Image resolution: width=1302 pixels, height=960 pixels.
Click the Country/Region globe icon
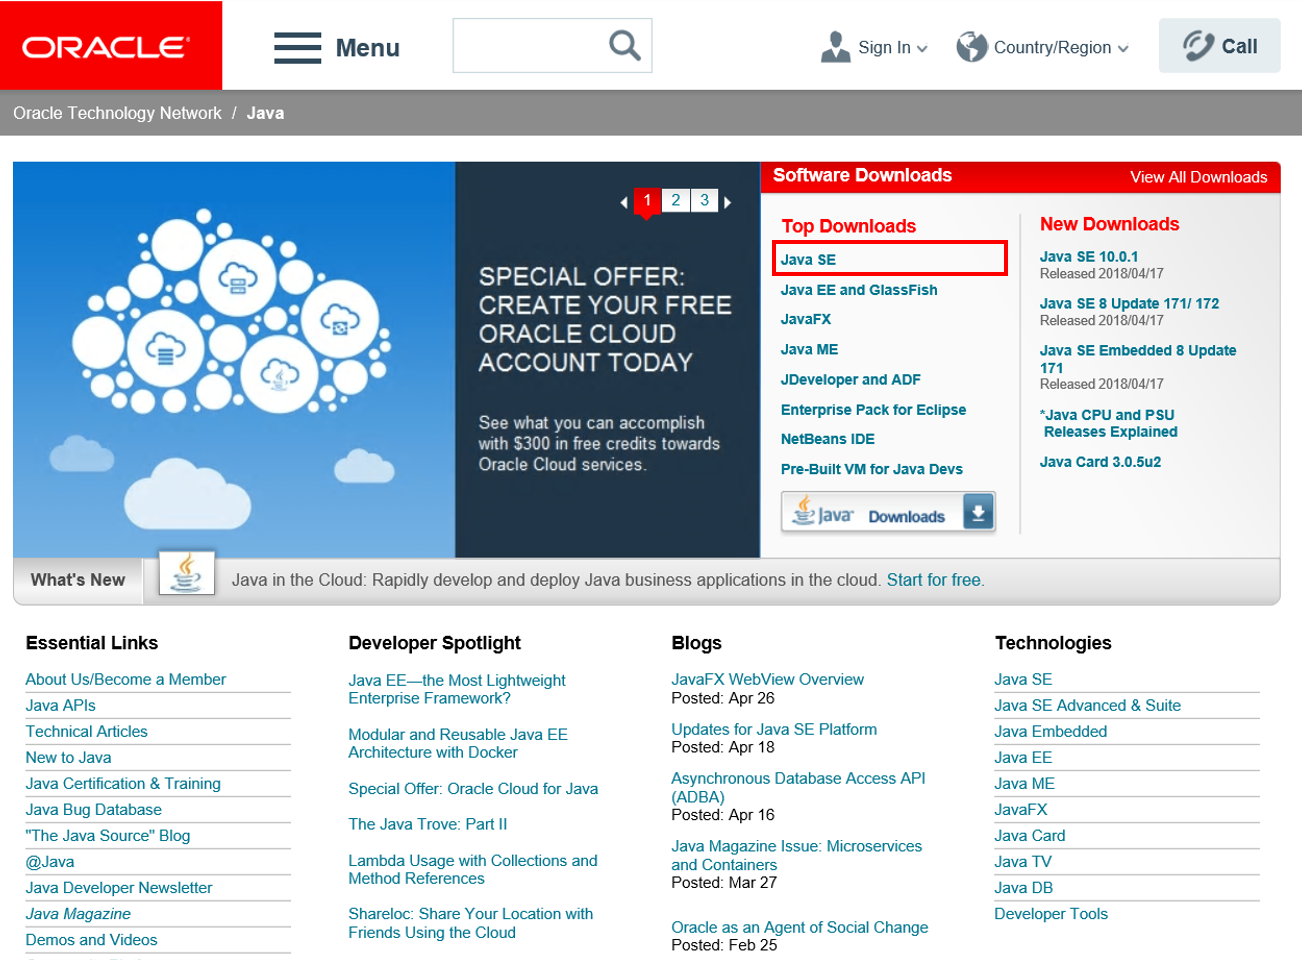pos(971,47)
